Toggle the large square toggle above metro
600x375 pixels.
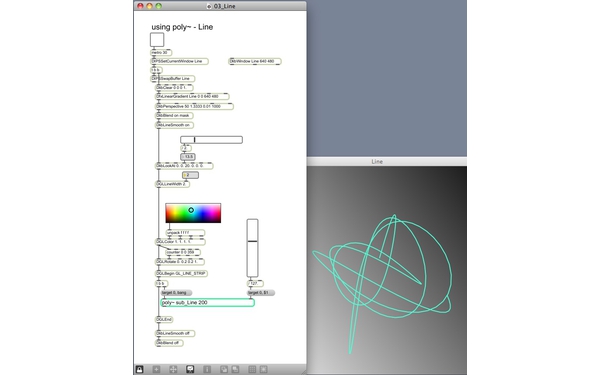click(157, 40)
